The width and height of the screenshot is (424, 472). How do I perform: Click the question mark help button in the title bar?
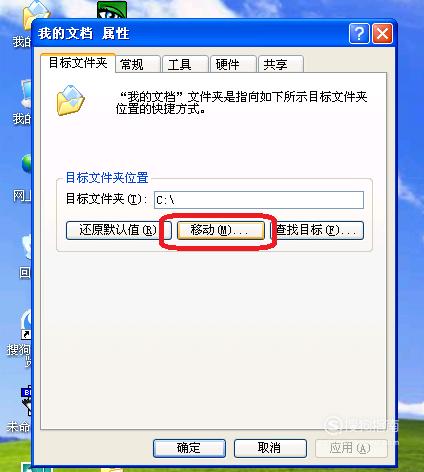(359, 33)
